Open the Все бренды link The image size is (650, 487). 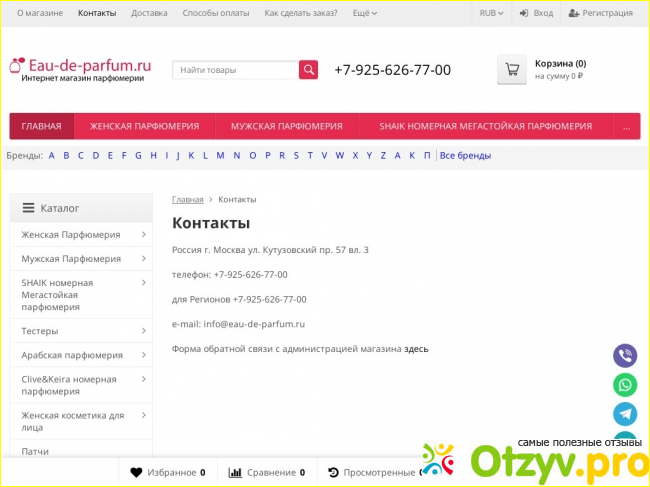(466, 156)
